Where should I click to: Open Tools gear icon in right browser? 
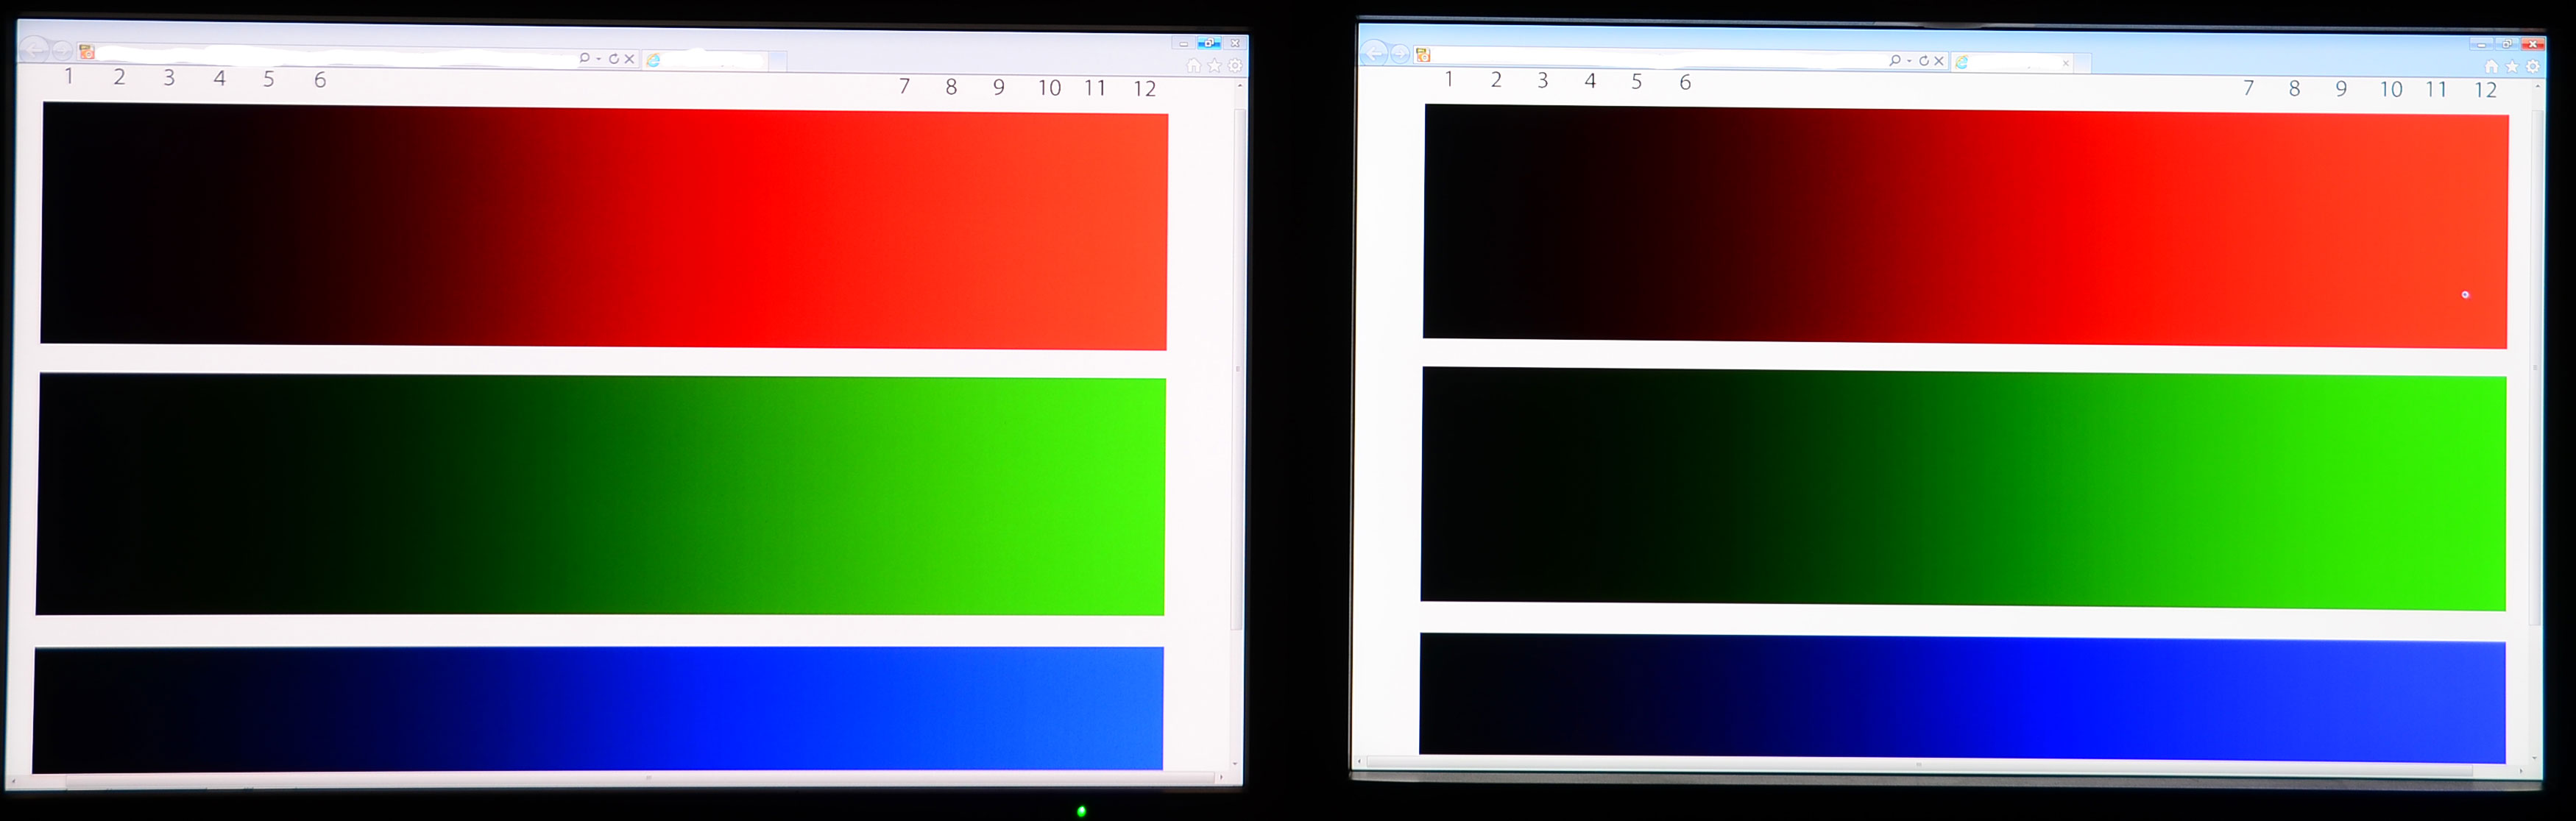pos(2533,66)
